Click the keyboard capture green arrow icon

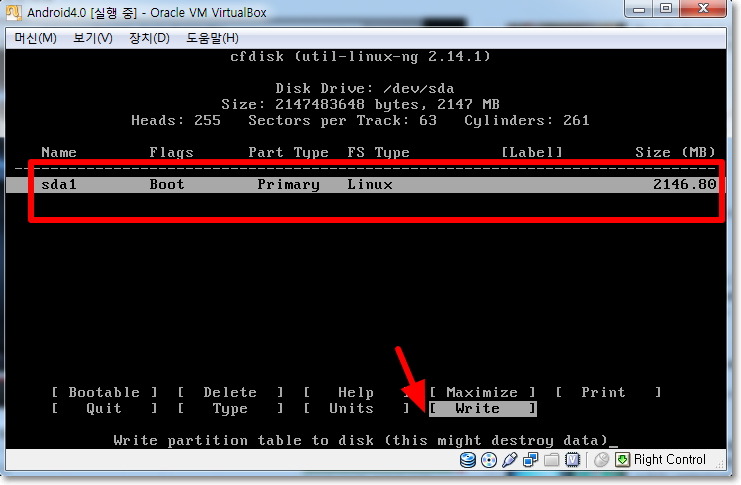pyautogui.click(x=622, y=460)
